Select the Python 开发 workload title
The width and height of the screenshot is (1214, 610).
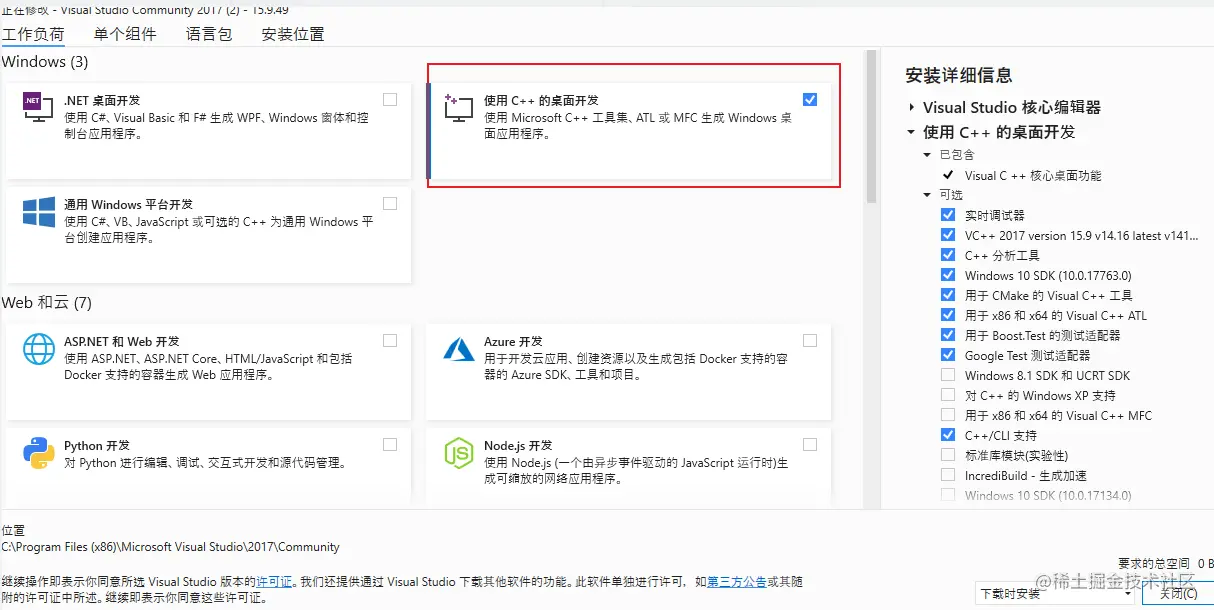coord(97,446)
